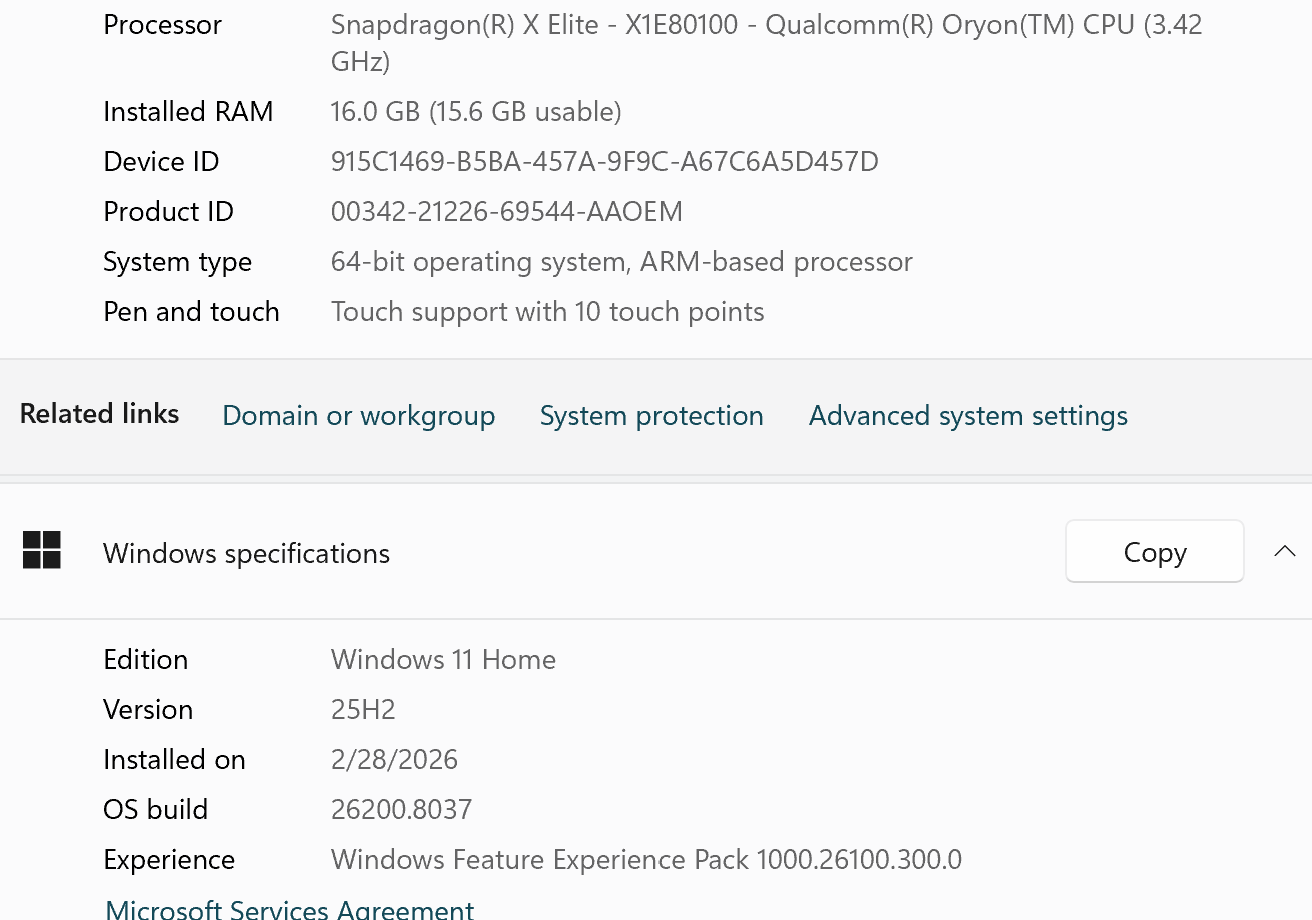1312x920 pixels.
Task: Open the Microsoft Services Agreement
Action: click(289, 908)
